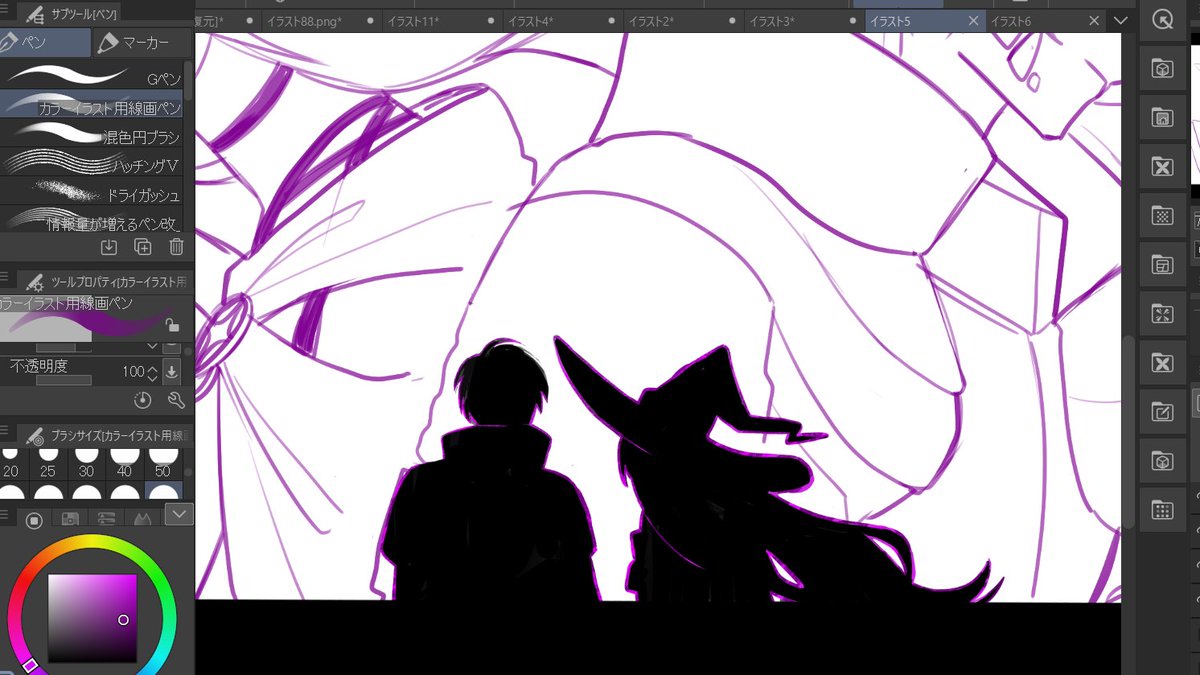Select brush size 40 preset
Screen dimensions: 1200x675
(x=124, y=463)
